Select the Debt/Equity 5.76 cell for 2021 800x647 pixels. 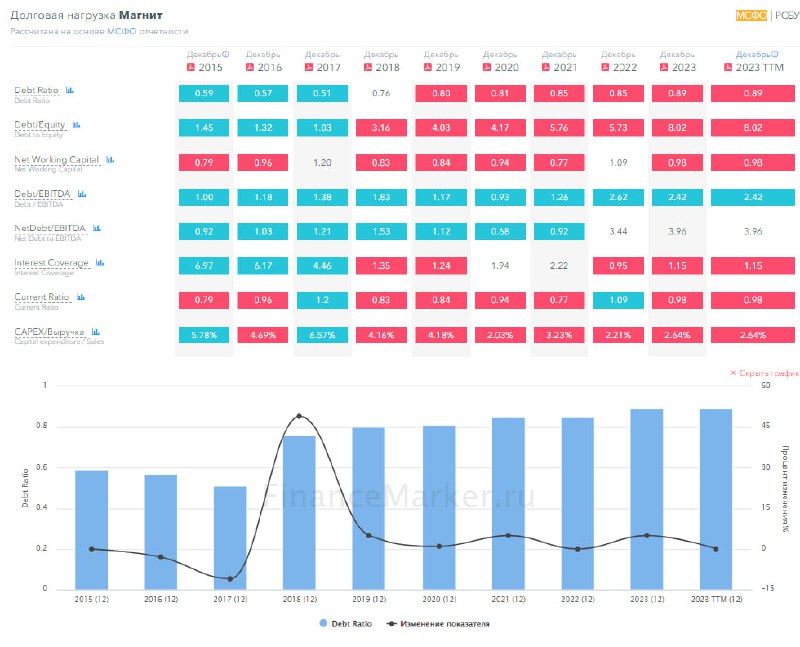click(559, 128)
